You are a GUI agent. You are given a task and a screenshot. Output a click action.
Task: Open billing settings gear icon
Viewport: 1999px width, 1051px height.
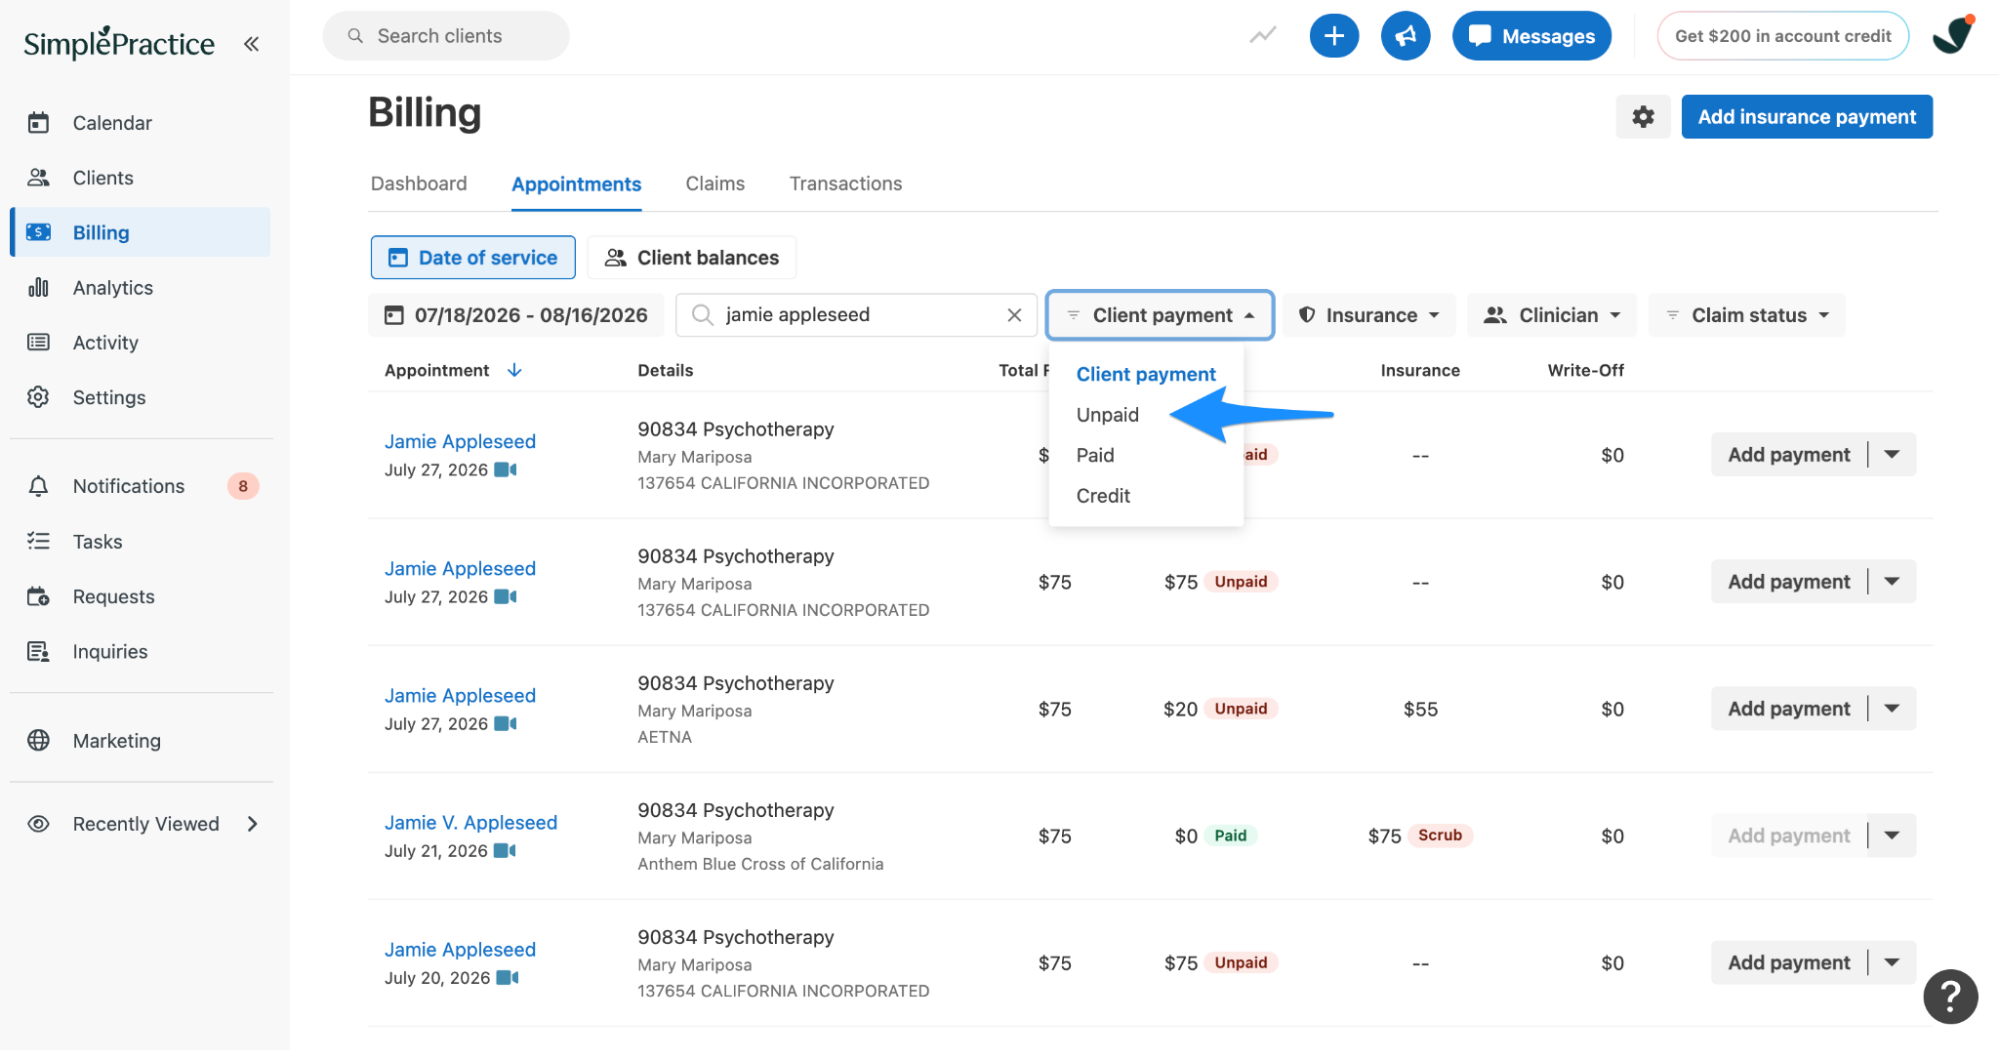coord(1643,117)
